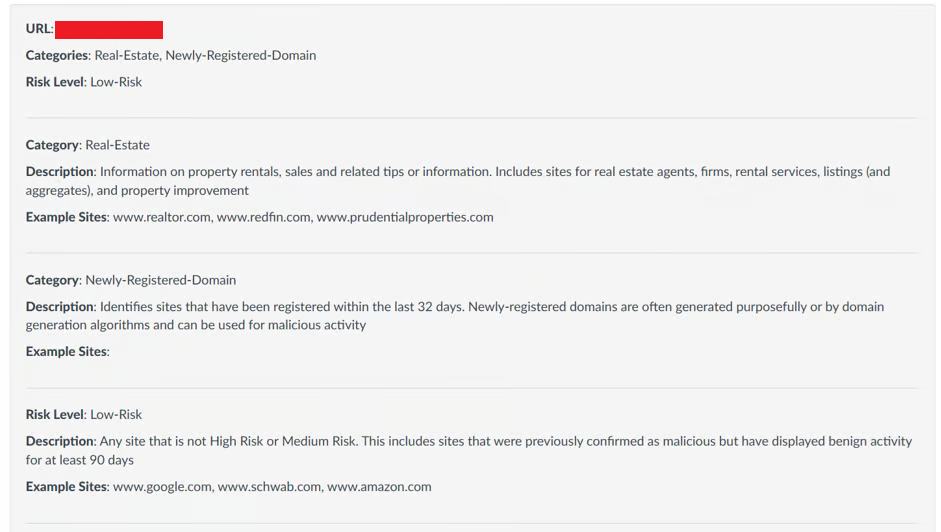The width and height of the screenshot is (941, 532).
Task: Click the Category: Real-Estate heading
Action: pos(88,145)
